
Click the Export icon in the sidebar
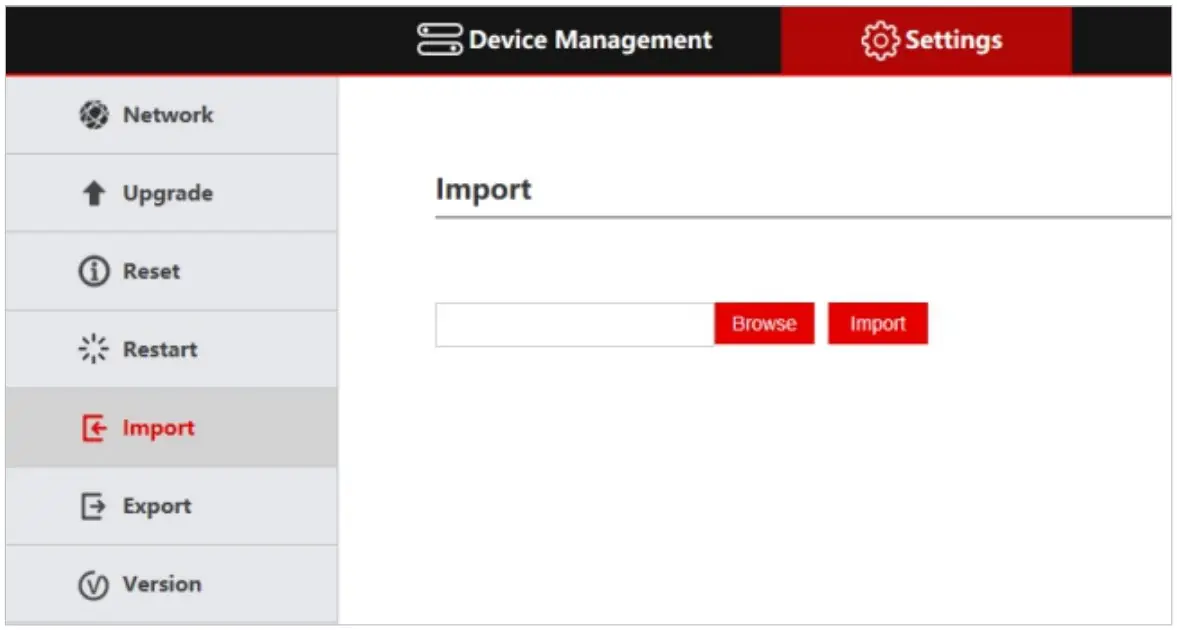(92, 506)
